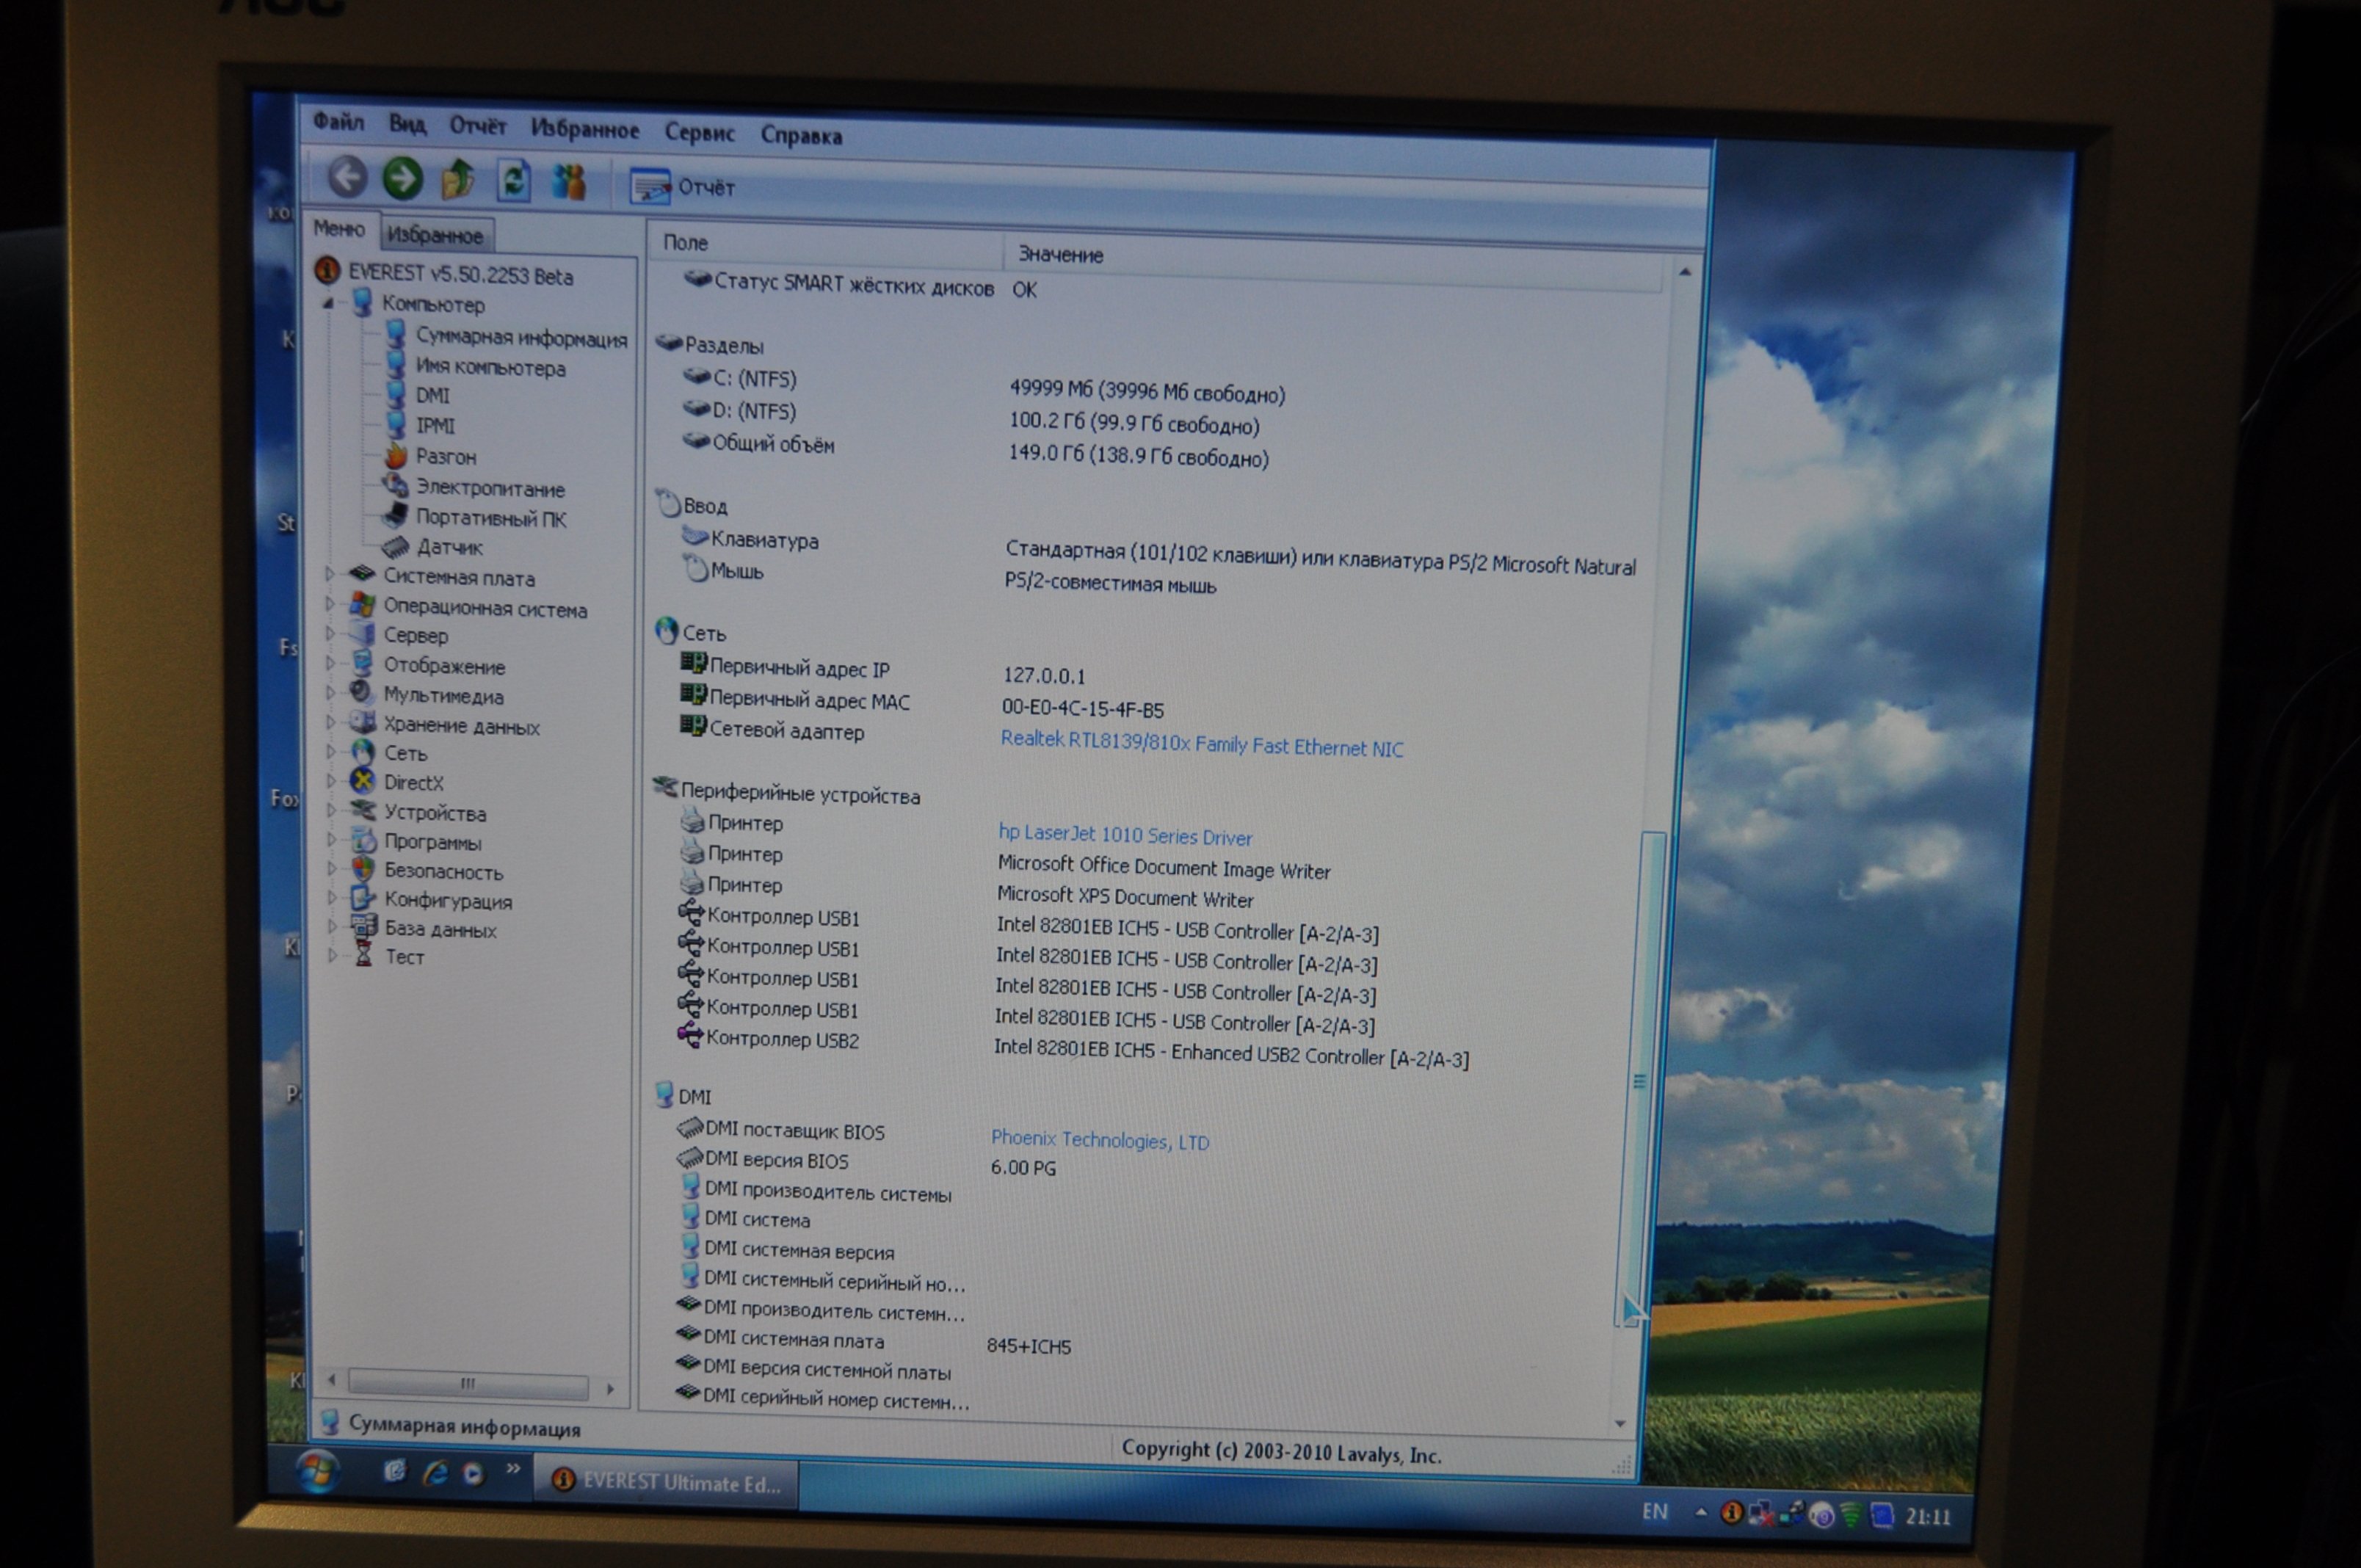Switch to the Избранное tab

(435, 235)
